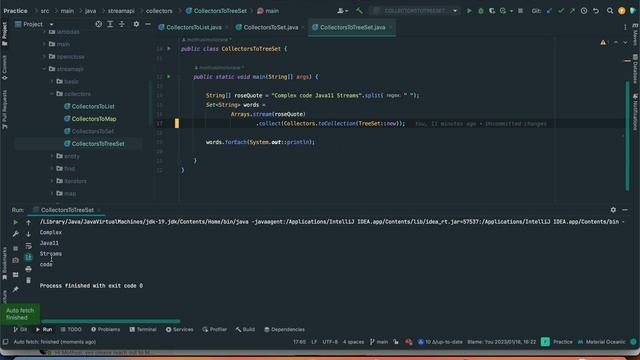The height and width of the screenshot is (360, 640).
Task: Toggle scroll to end in the Run console
Action: (x=29, y=257)
